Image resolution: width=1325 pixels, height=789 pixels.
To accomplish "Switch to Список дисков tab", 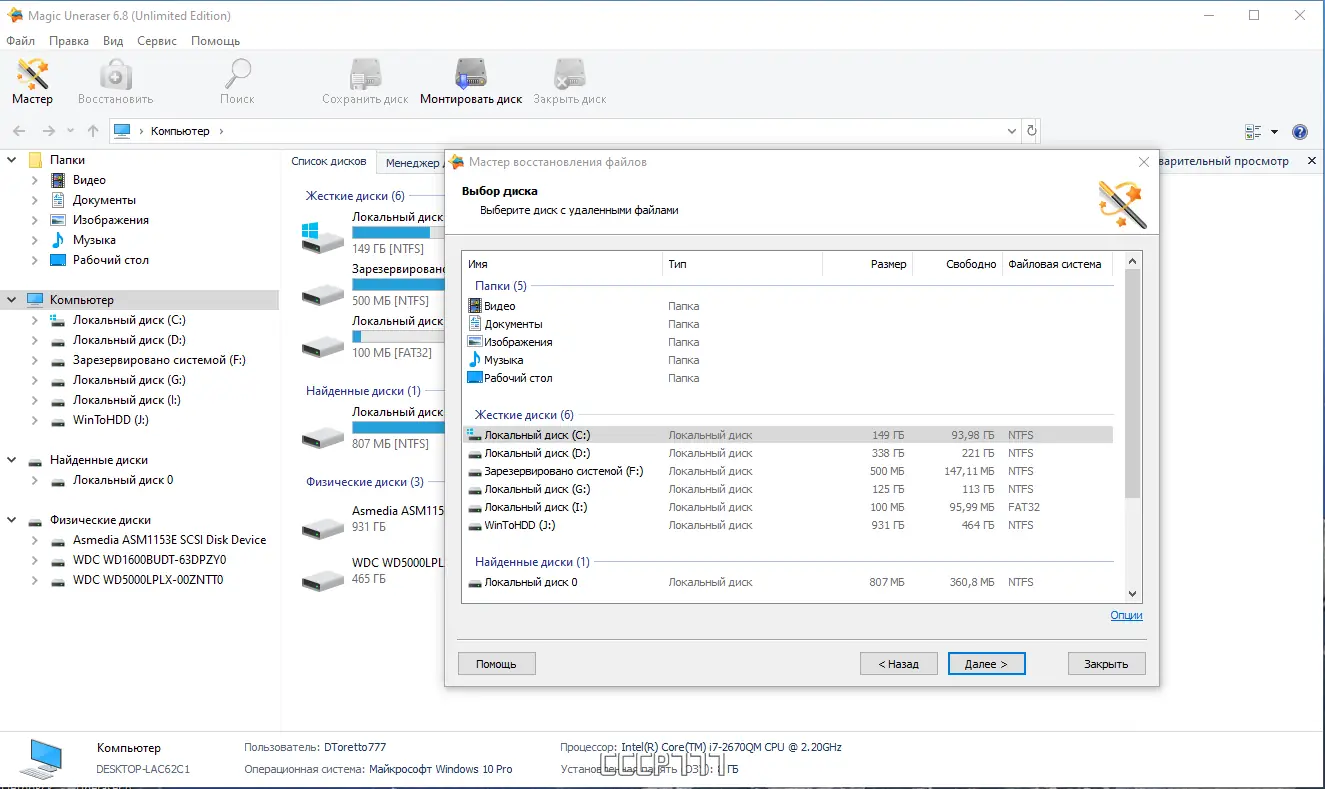I will pos(328,162).
